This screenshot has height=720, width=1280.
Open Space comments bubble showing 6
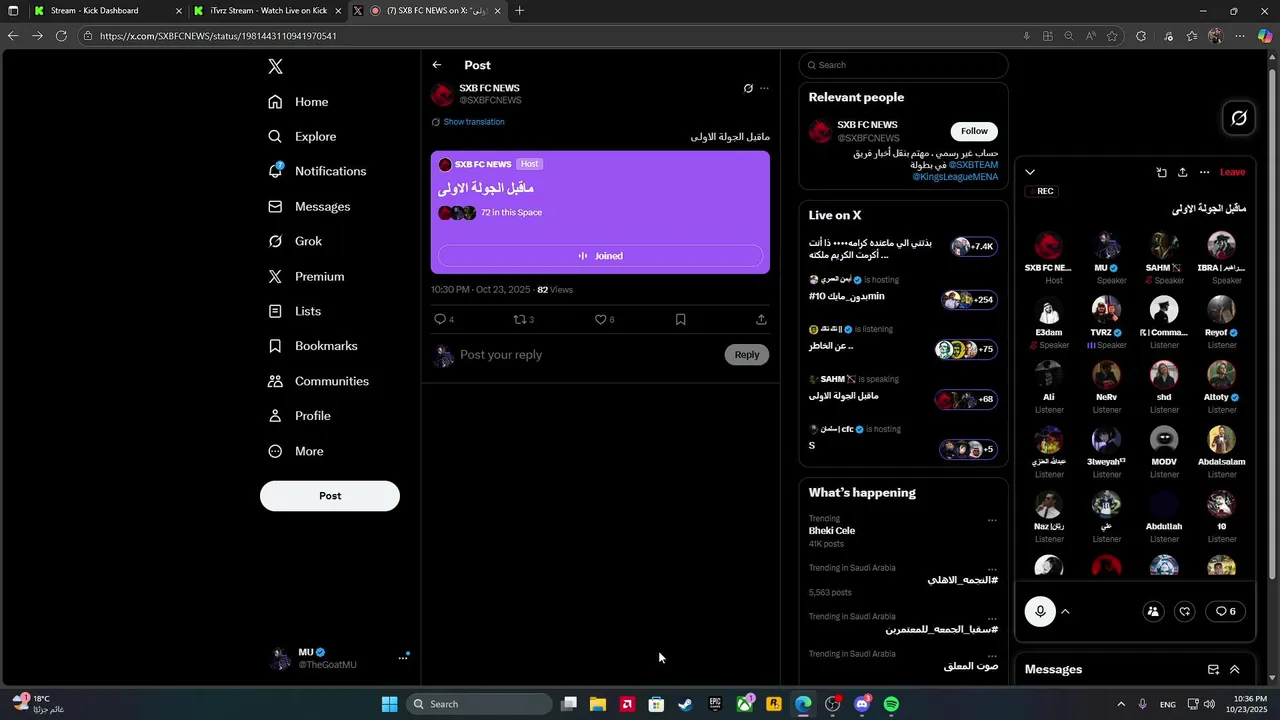[1225, 611]
